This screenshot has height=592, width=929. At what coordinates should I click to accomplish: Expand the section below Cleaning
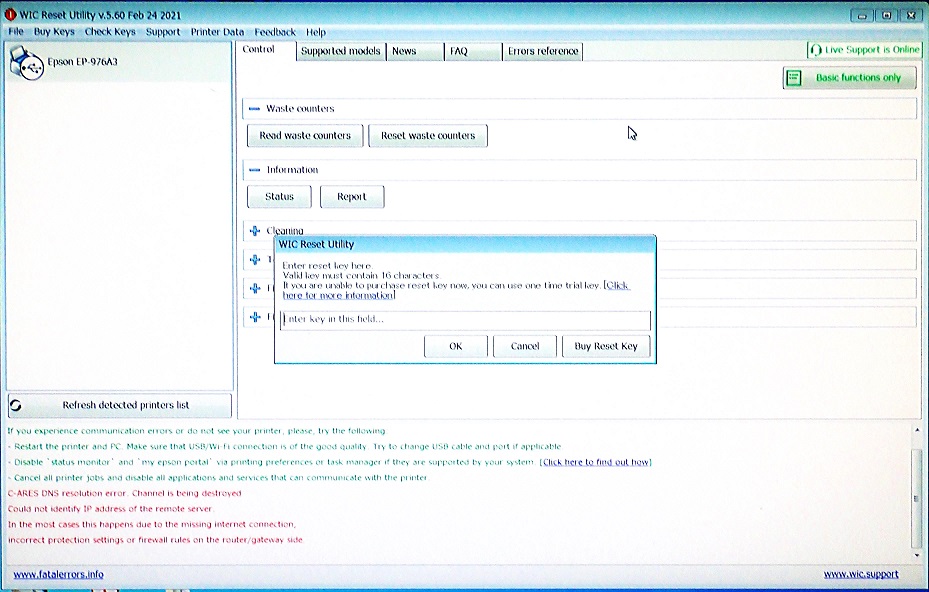pyautogui.click(x=255, y=260)
